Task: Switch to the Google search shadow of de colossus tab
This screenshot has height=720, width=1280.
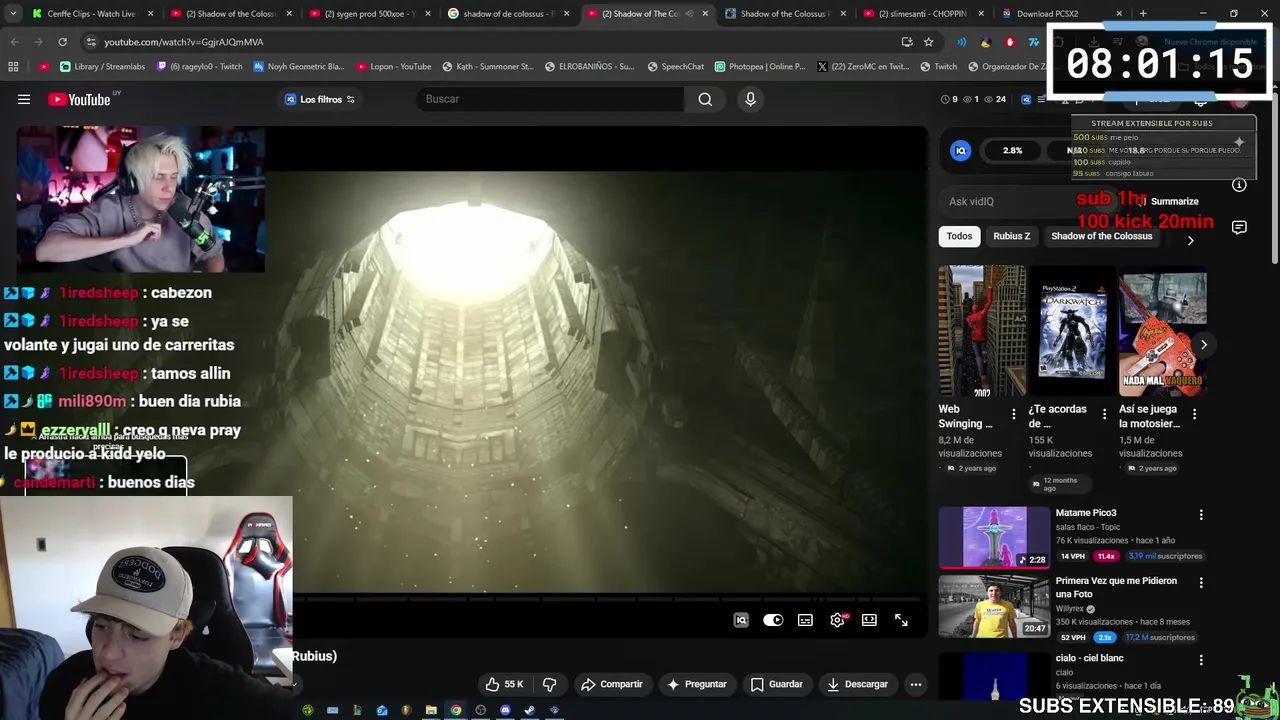Action: tap(508, 14)
